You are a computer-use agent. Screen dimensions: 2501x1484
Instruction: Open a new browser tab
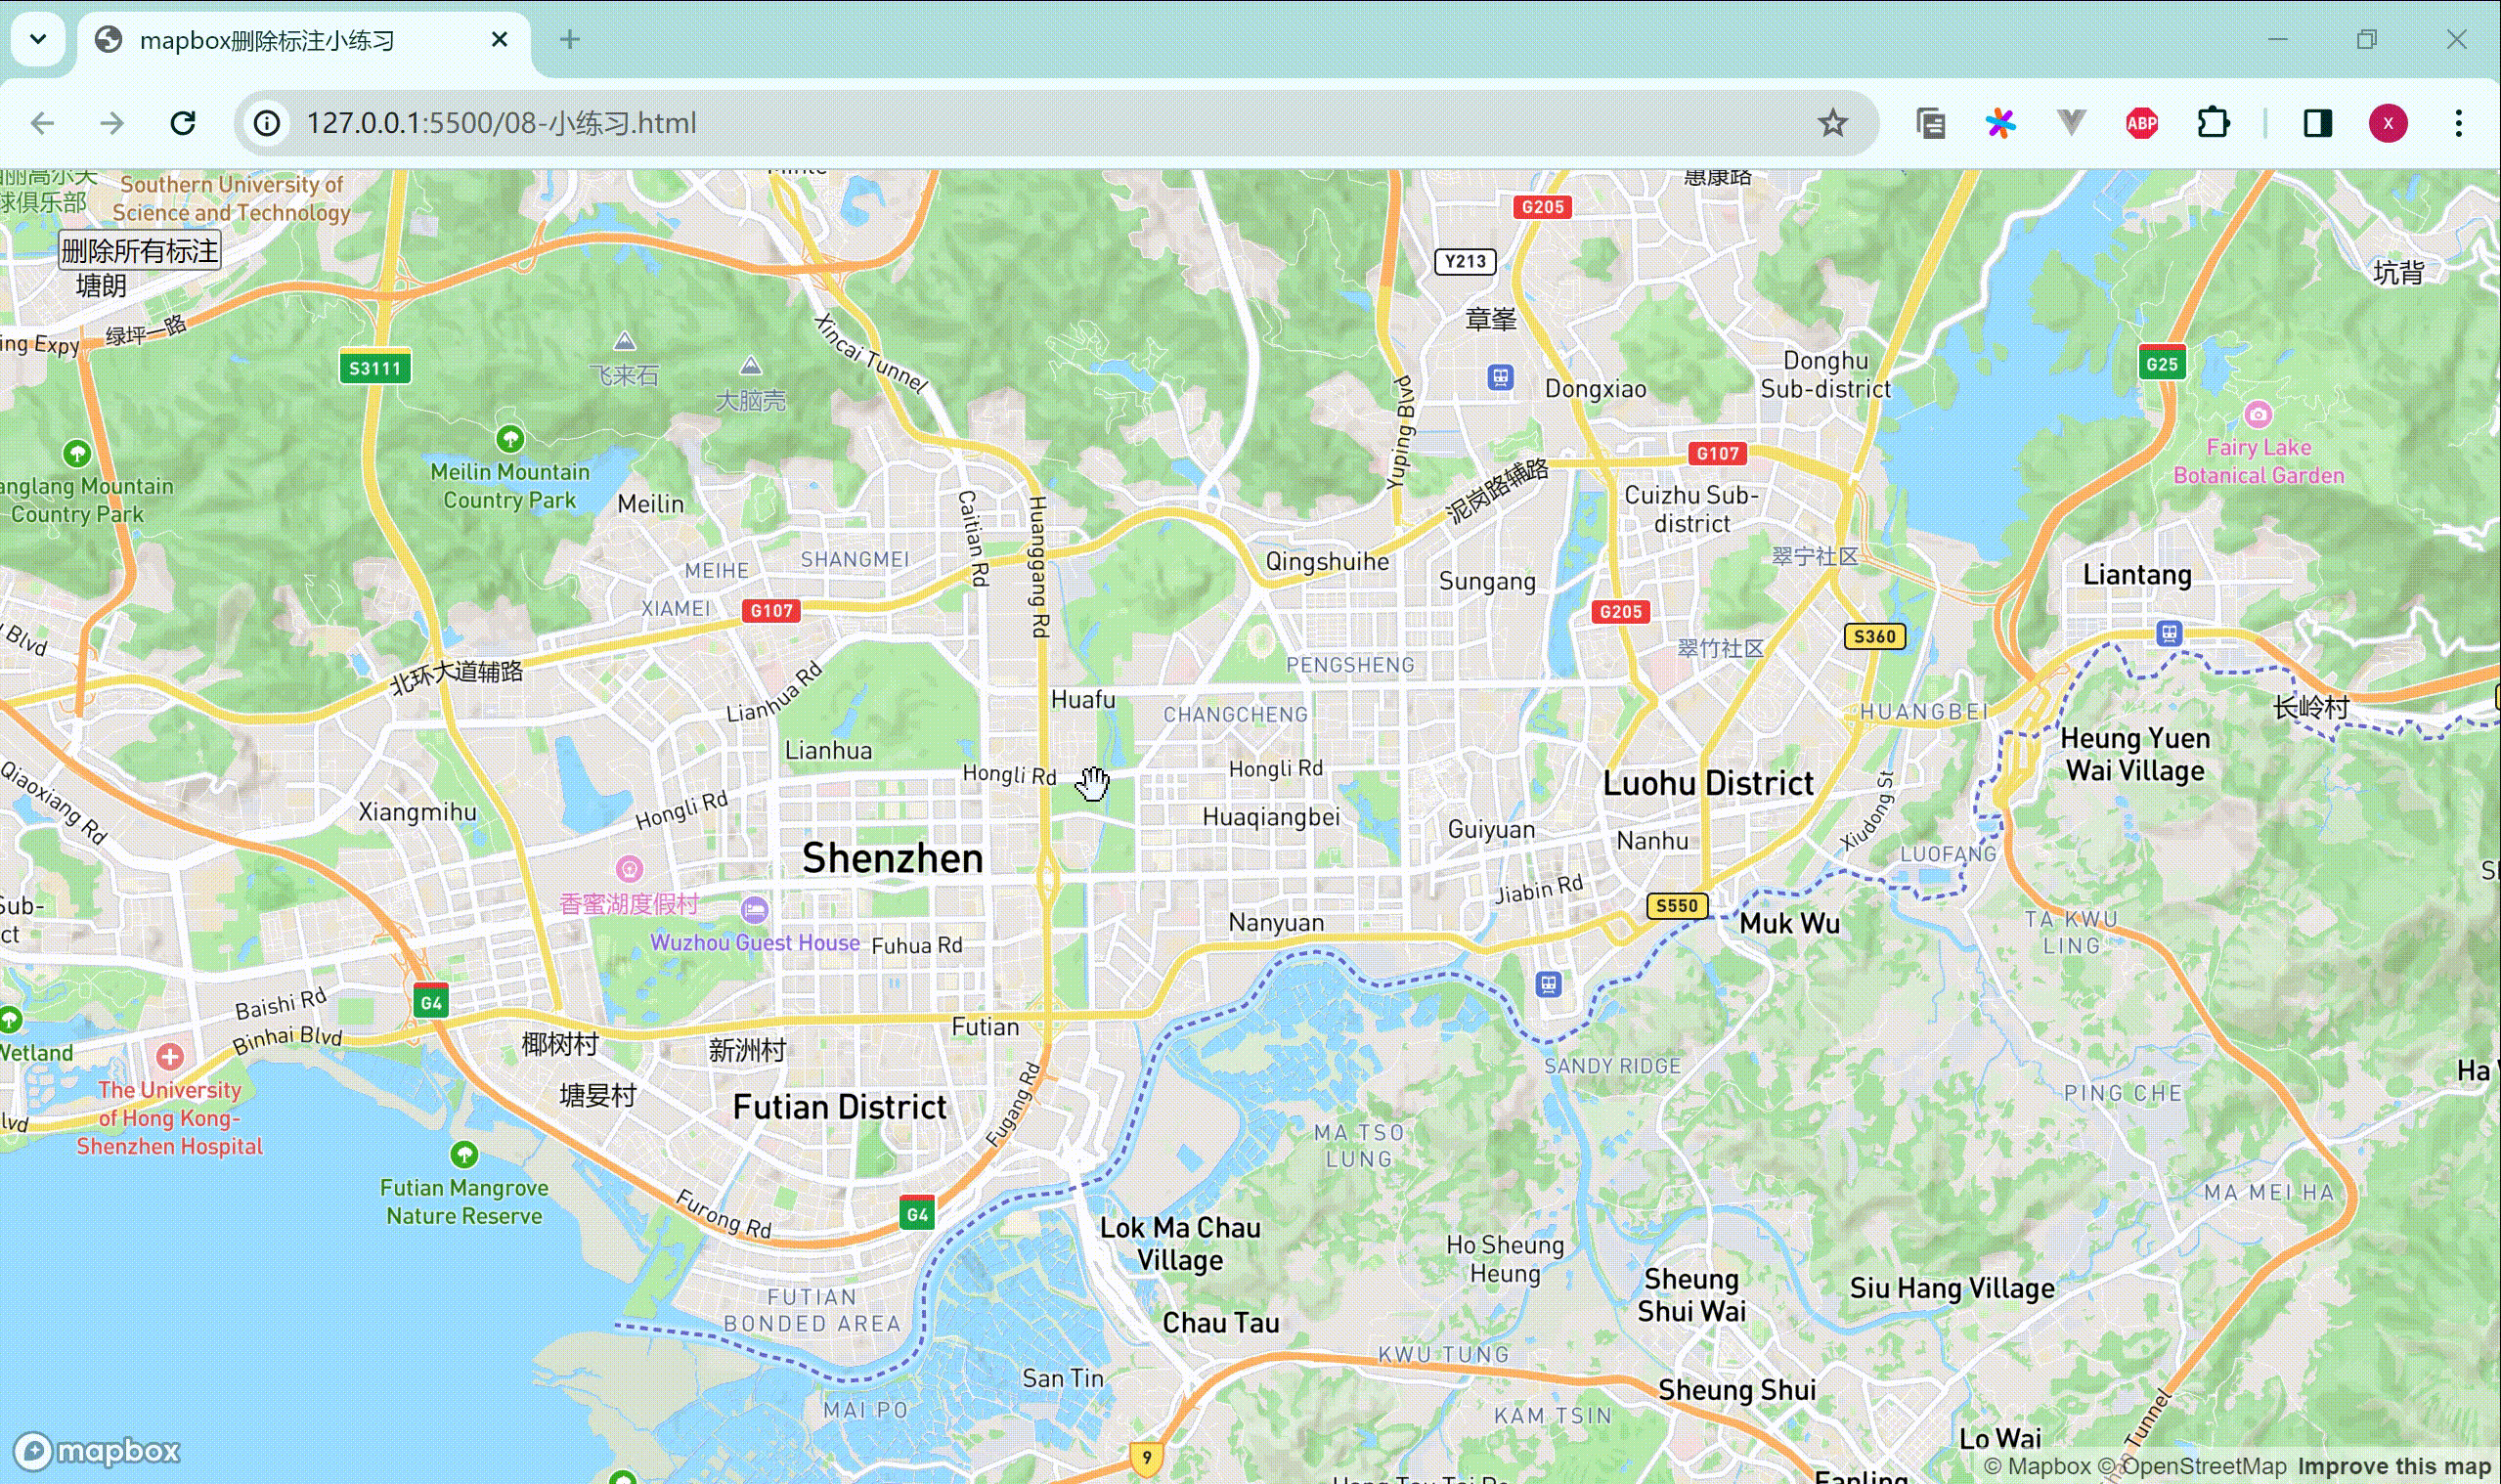568,40
